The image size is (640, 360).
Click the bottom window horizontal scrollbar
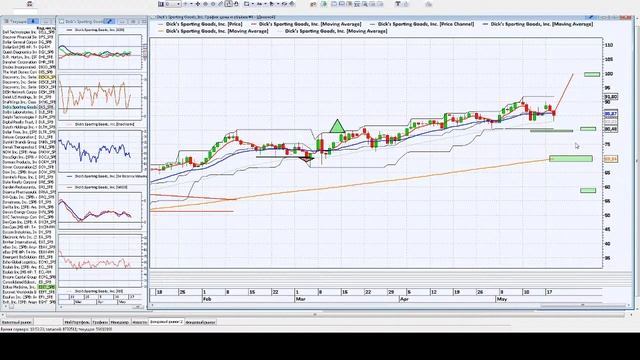(x=315, y=315)
